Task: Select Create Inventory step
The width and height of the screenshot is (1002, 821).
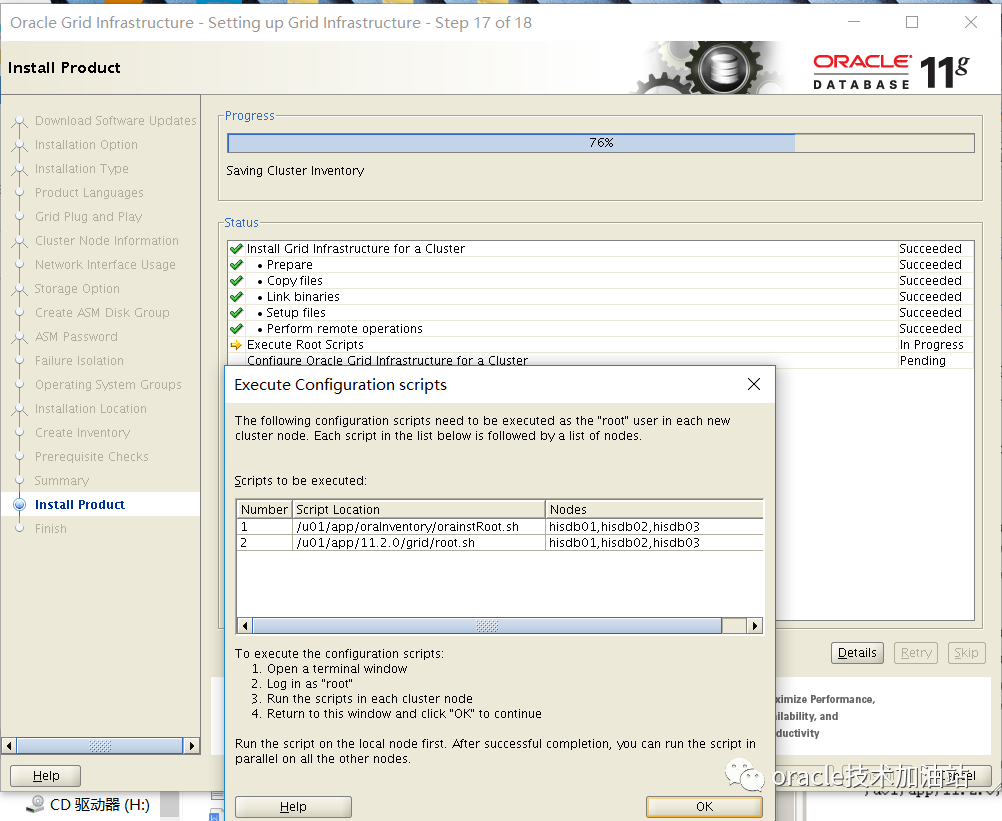Action: click(x=82, y=433)
